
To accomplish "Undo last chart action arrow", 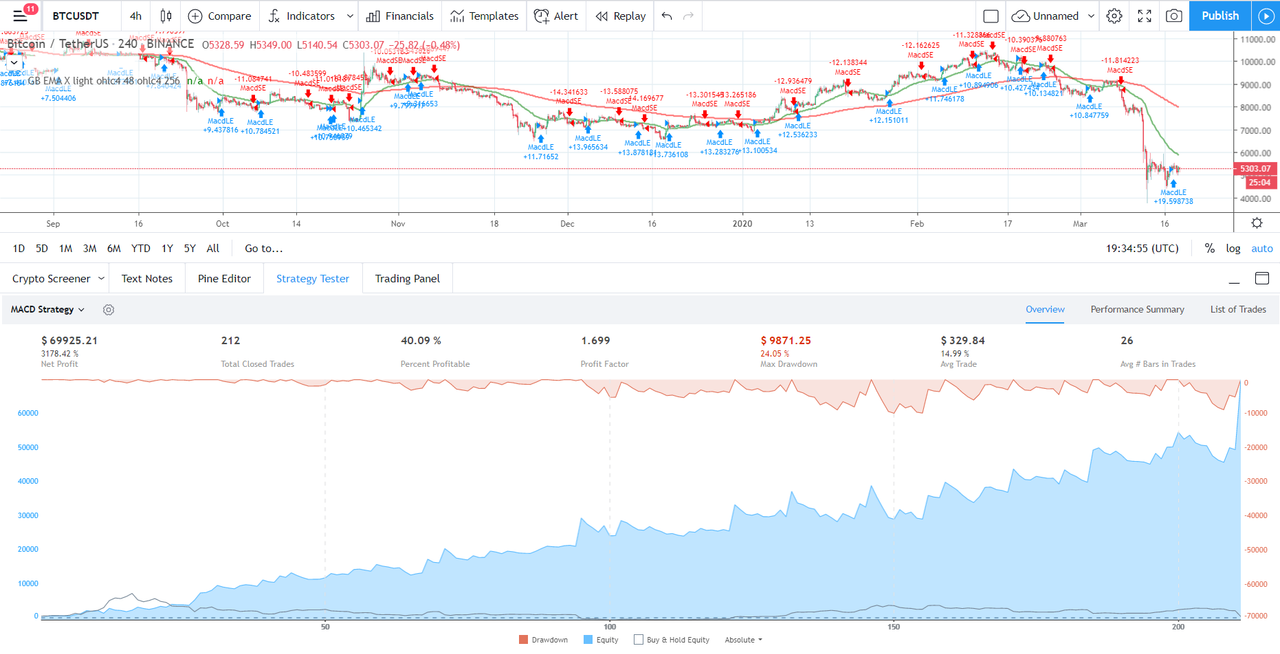I will (x=667, y=16).
